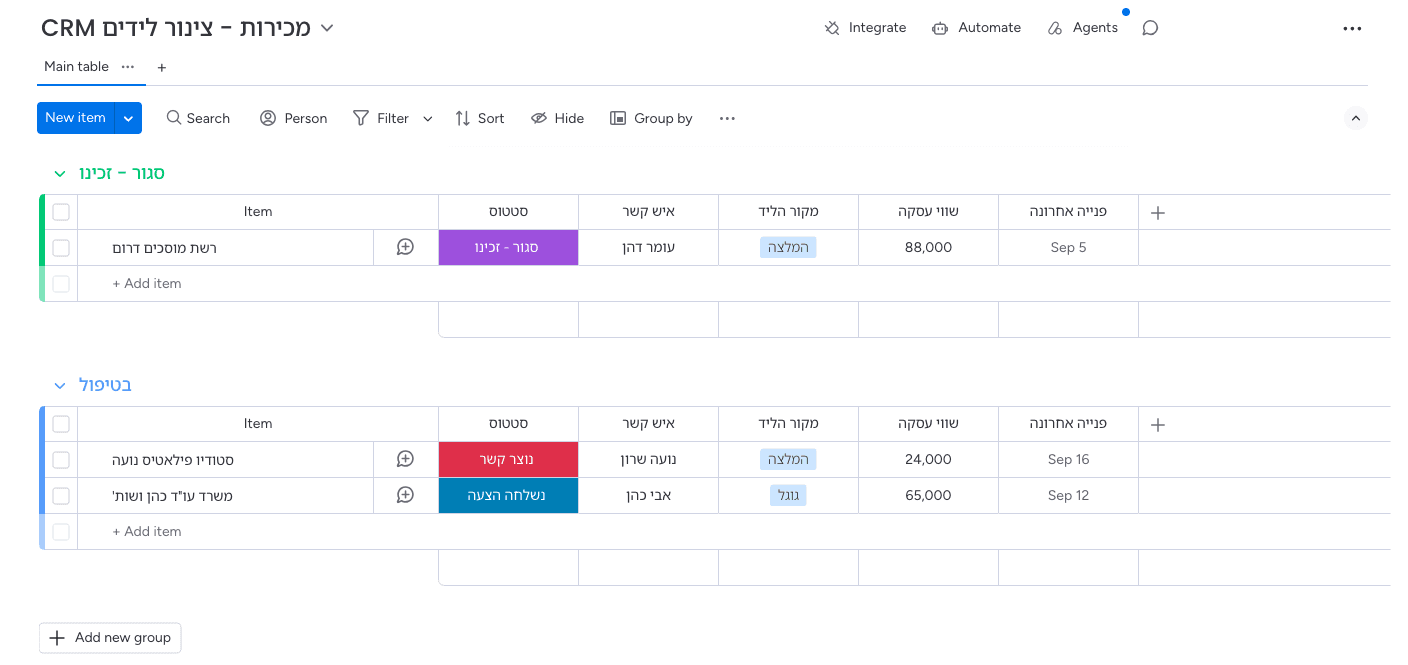Add column in בטיפול group

pos(1158,424)
